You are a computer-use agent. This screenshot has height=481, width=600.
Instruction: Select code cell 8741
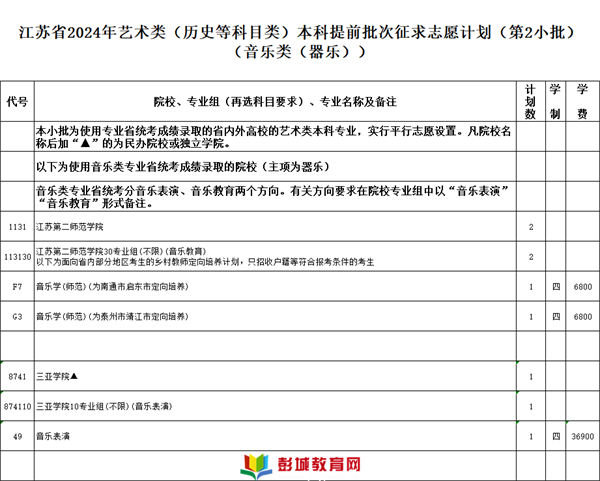coord(17,377)
